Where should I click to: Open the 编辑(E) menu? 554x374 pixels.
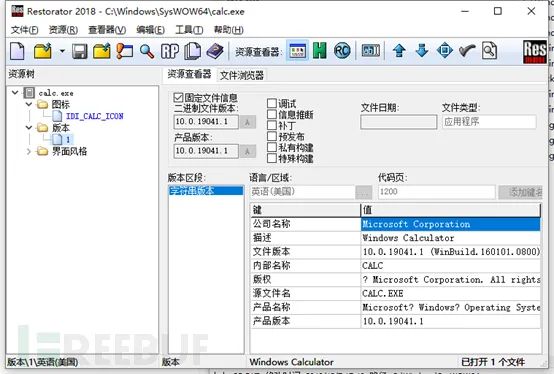pos(151,30)
